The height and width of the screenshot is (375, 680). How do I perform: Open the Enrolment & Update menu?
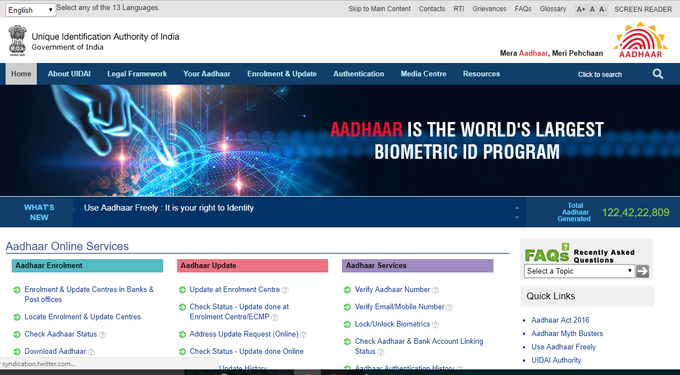click(x=282, y=74)
